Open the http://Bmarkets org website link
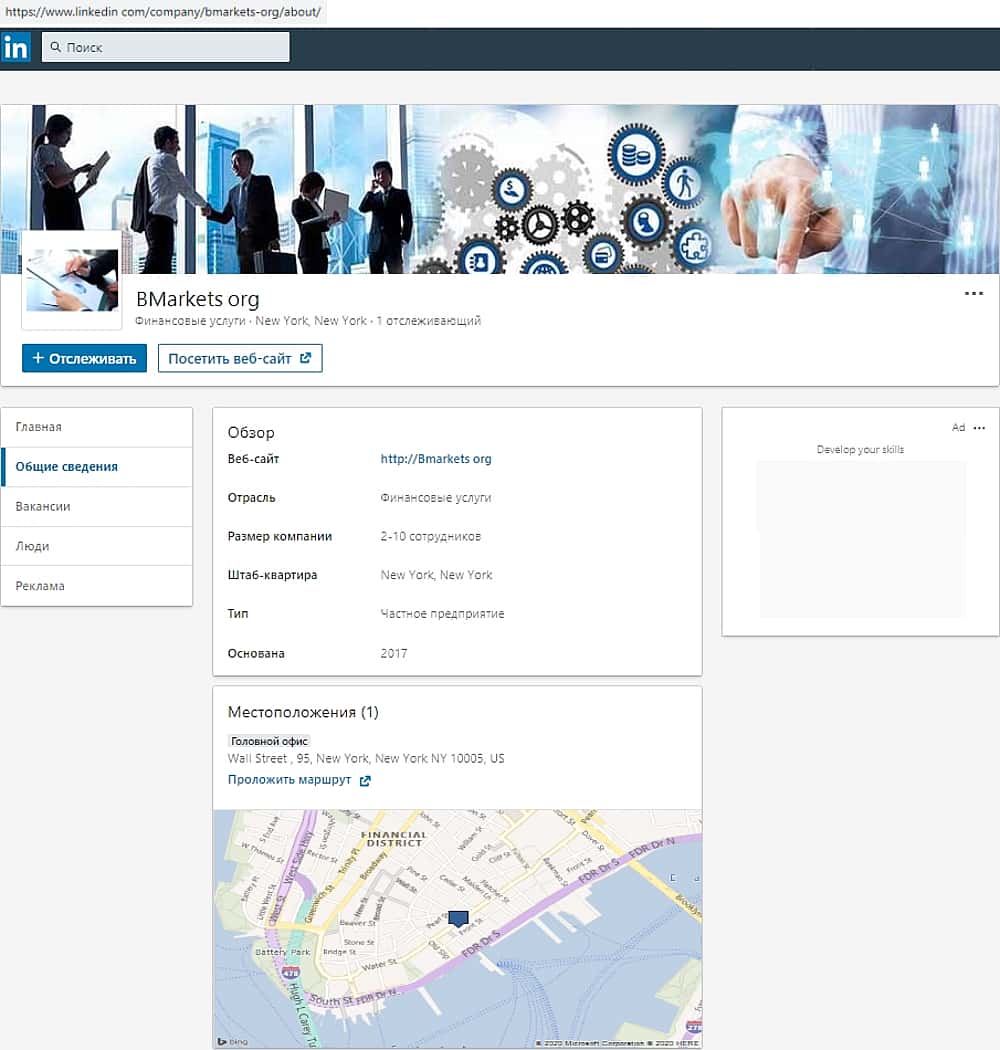Viewport: 1000px width, 1050px height. [436, 459]
